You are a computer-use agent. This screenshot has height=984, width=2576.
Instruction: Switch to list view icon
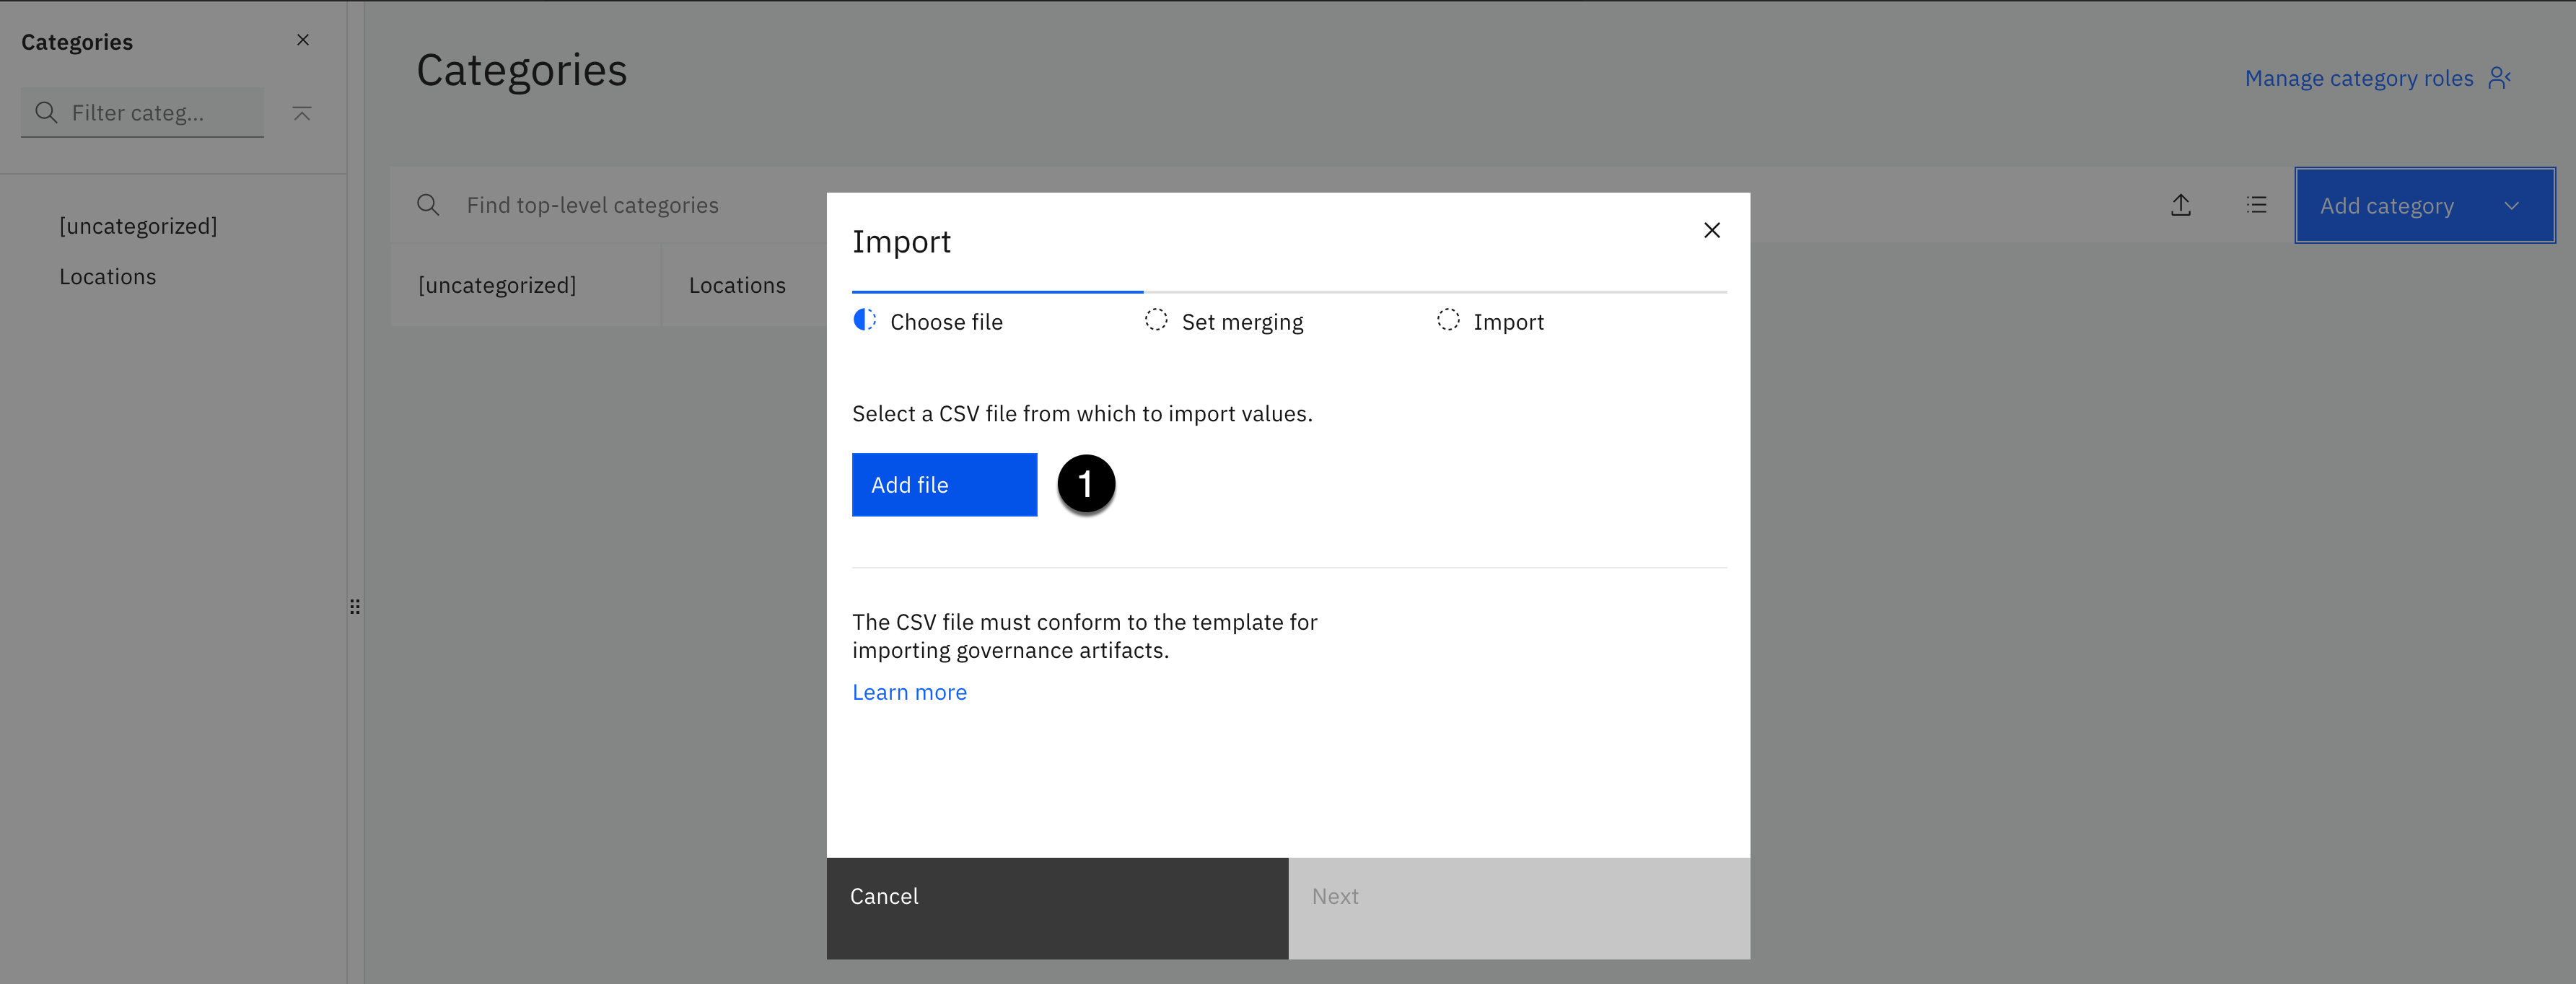[x=2256, y=205]
